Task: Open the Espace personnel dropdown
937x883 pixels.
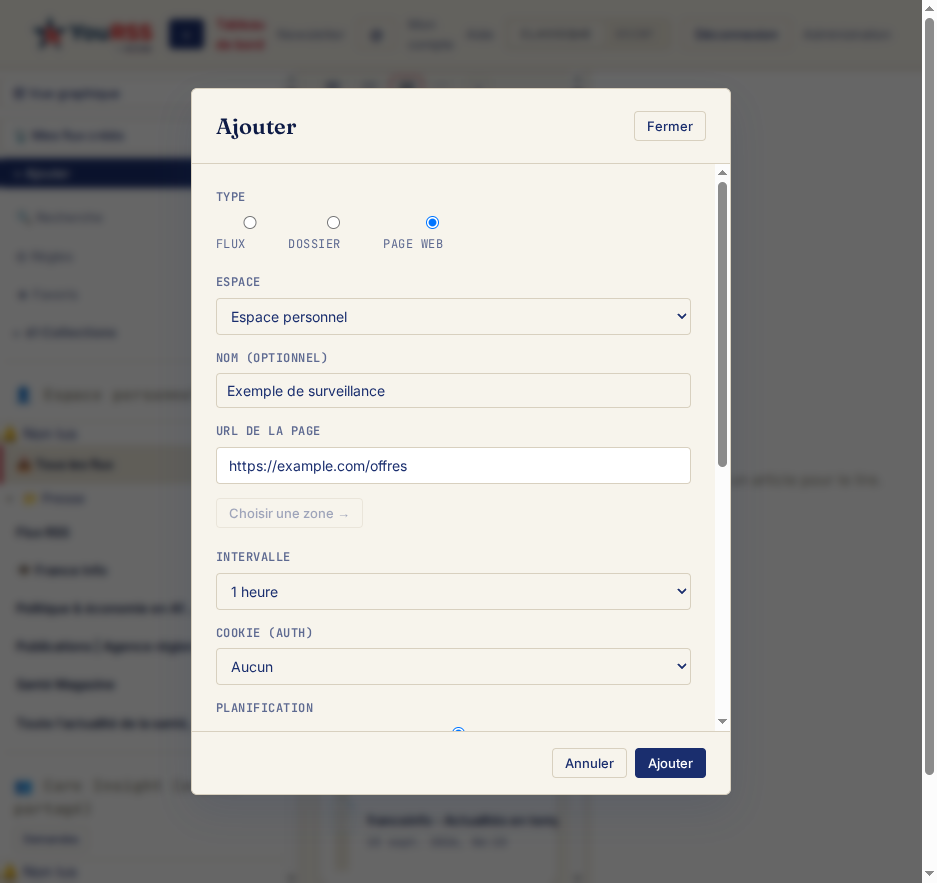Action: [453, 317]
